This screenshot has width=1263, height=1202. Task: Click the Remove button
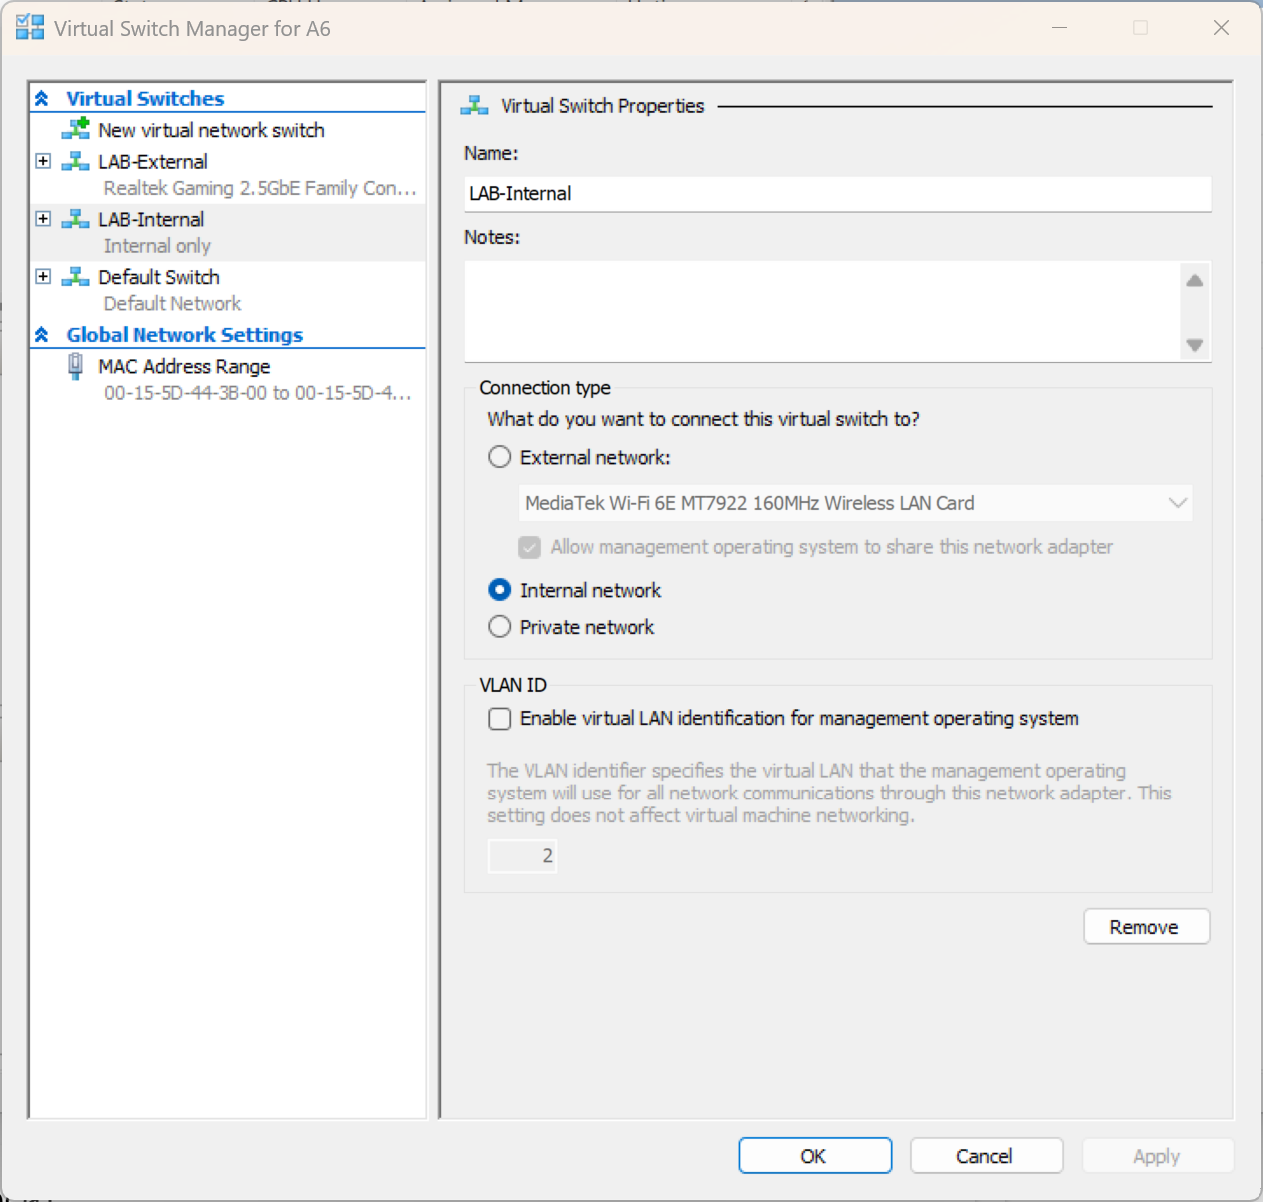tap(1146, 927)
